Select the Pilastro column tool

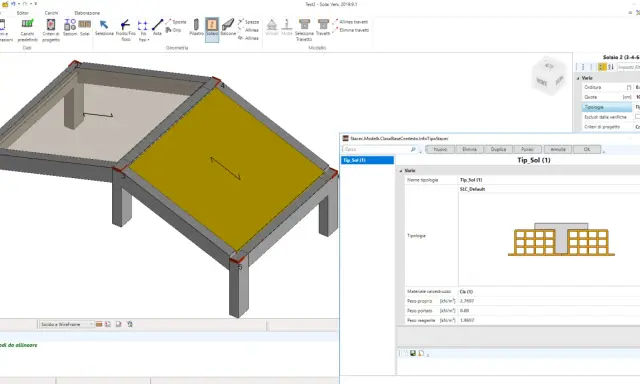(x=196, y=28)
